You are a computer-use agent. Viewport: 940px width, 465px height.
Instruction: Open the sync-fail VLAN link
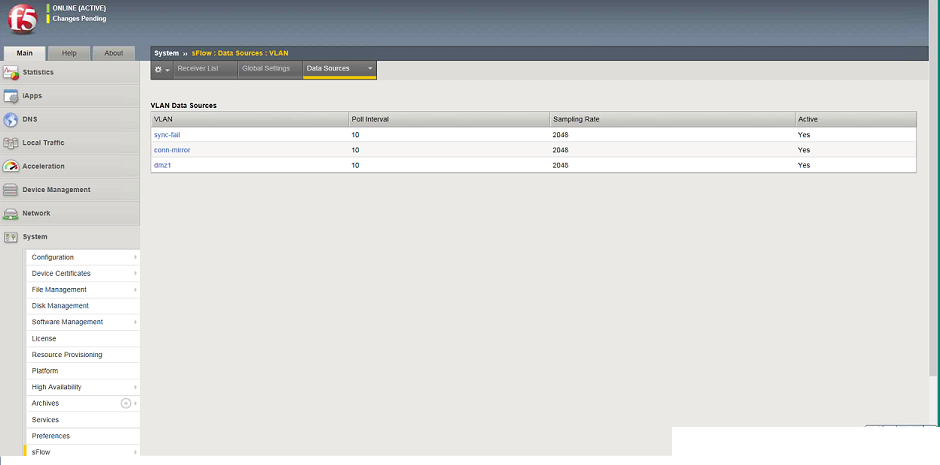pyautogui.click(x=167, y=135)
